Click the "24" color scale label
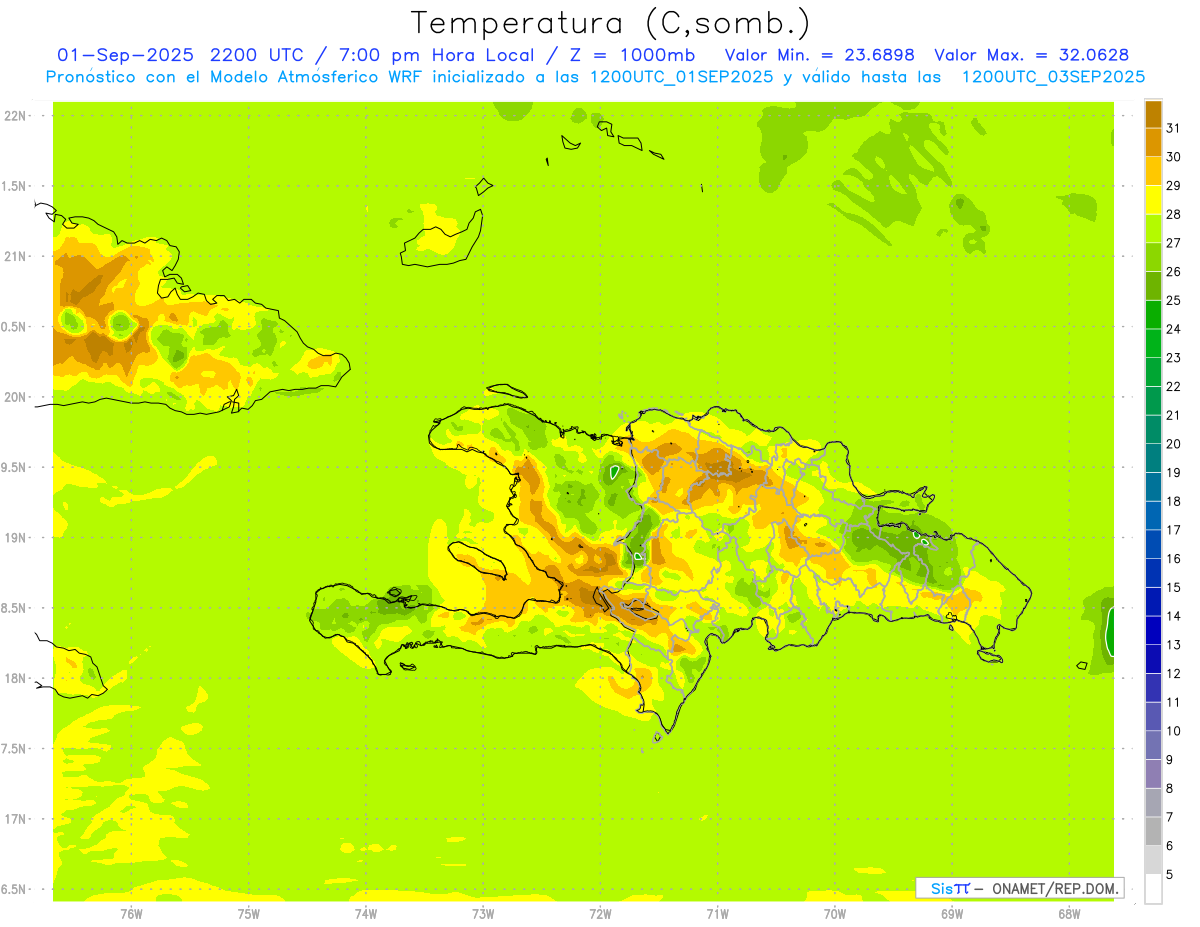Image resolution: width=1200 pixels, height=927 pixels. (1173, 329)
